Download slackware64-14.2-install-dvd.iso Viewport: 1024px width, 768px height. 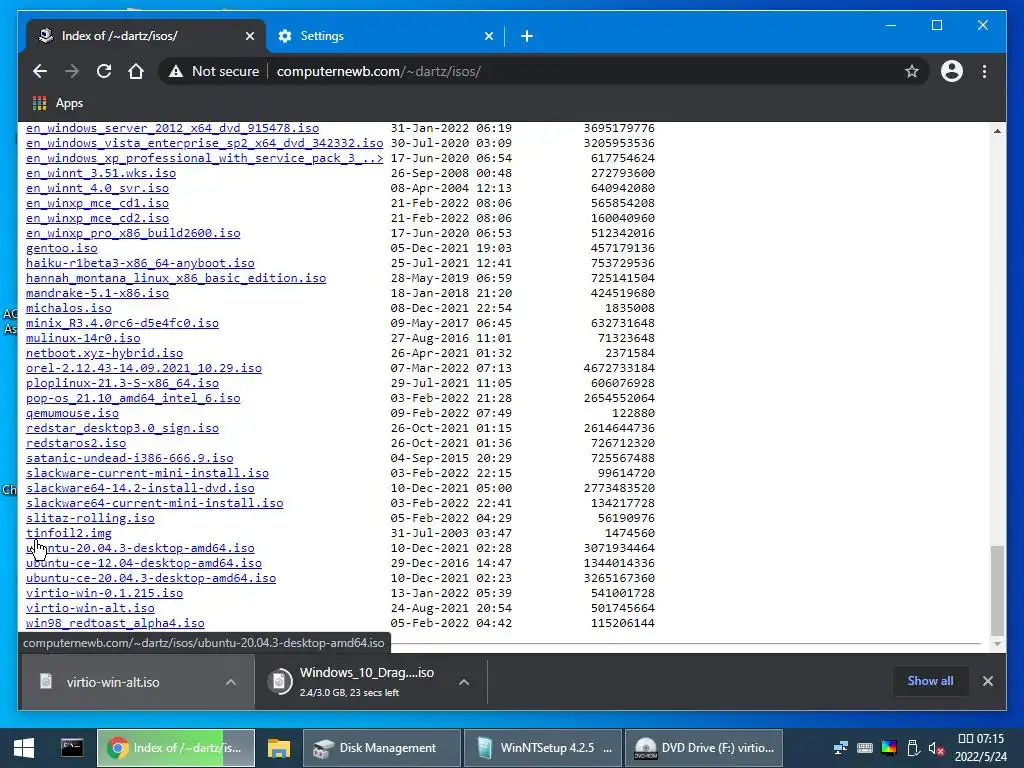pos(140,488)
